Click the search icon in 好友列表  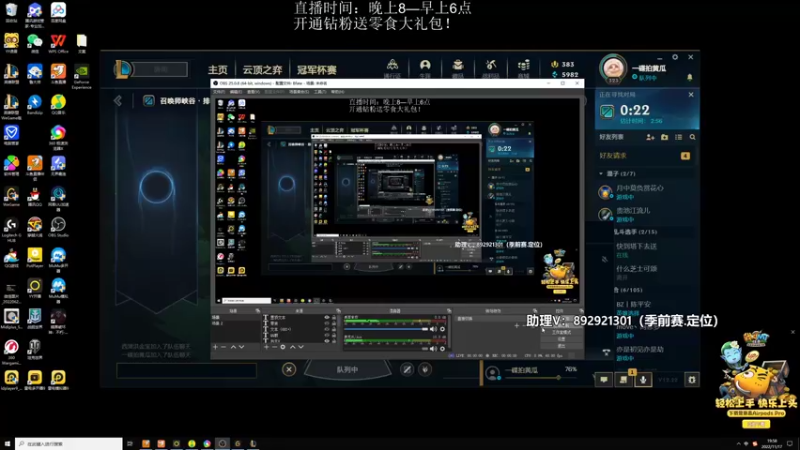coord(692,137)
